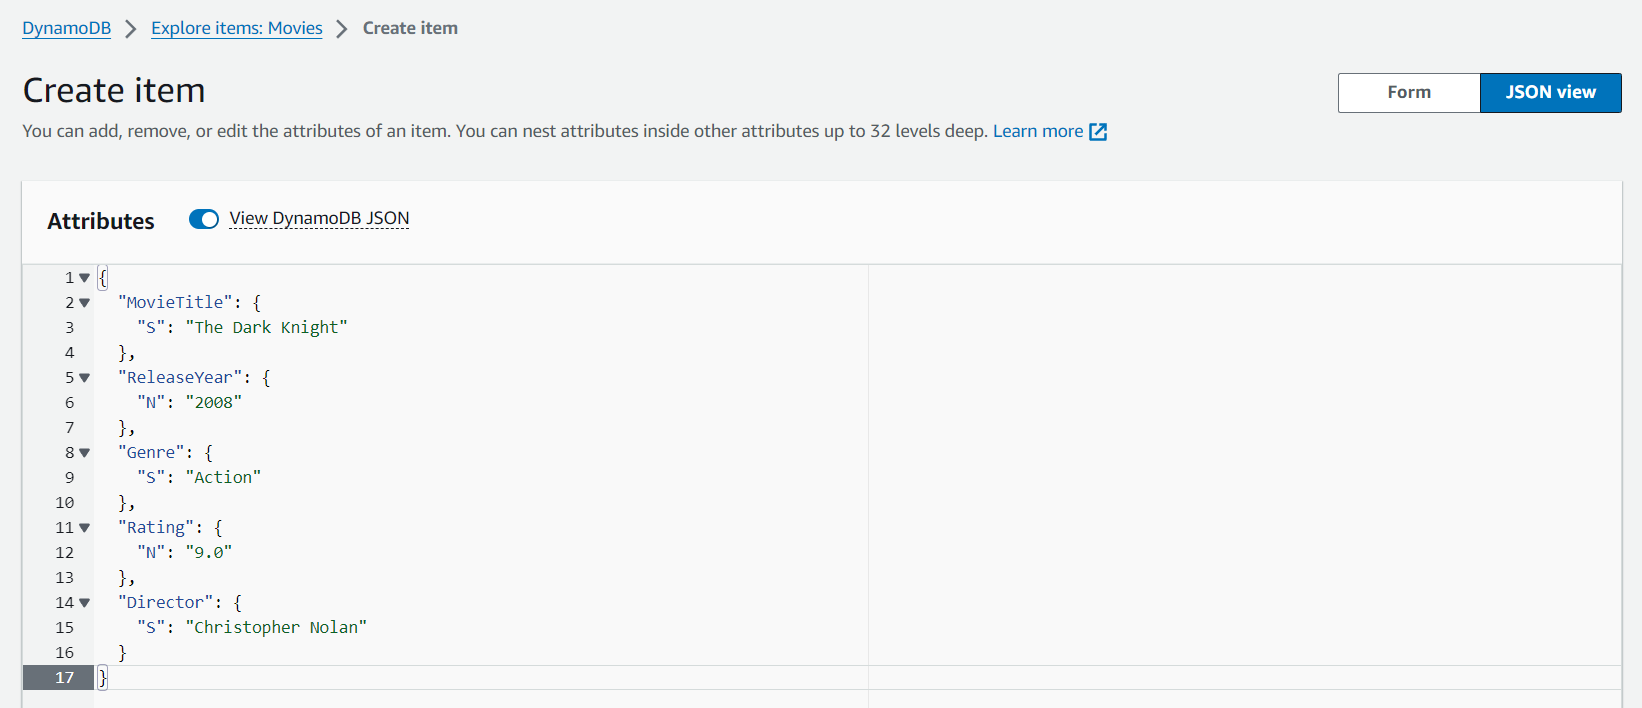Fold the ReleaseYear block on line 5

tap(84, 378)
